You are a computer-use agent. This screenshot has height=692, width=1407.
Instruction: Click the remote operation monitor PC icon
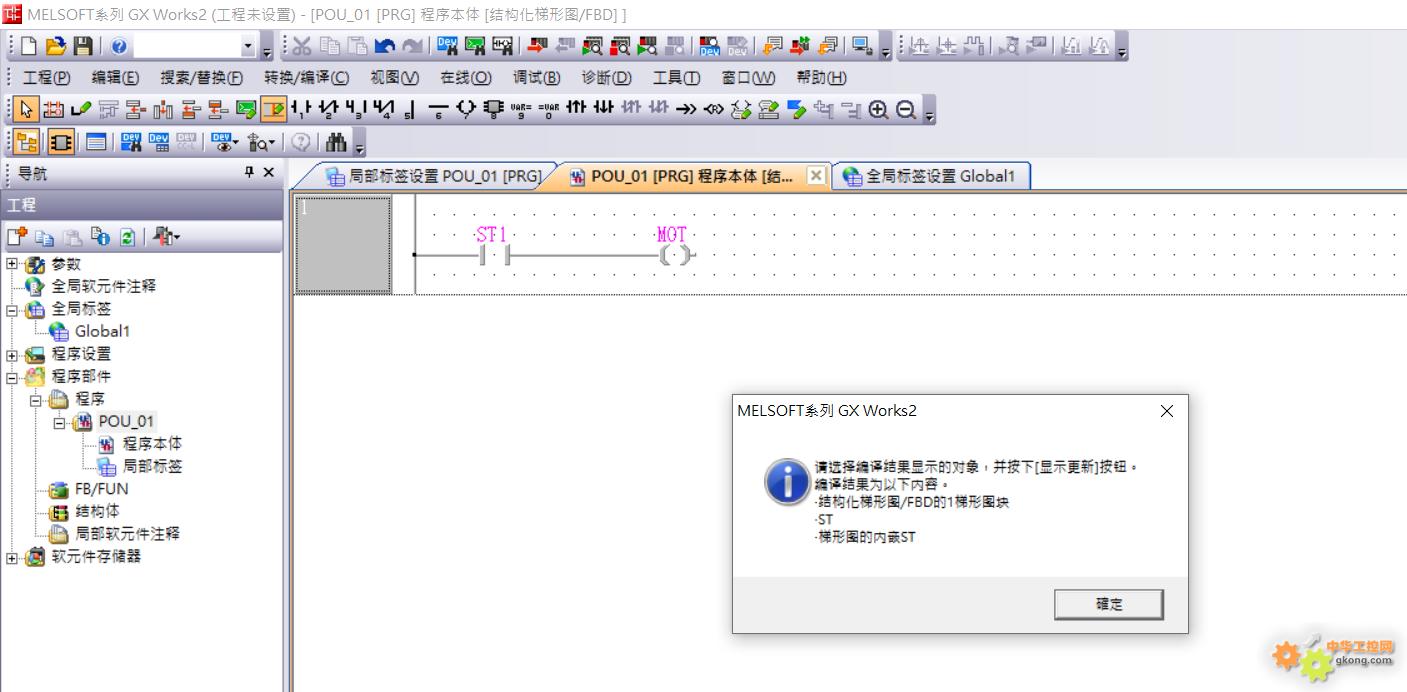(861, 46)
